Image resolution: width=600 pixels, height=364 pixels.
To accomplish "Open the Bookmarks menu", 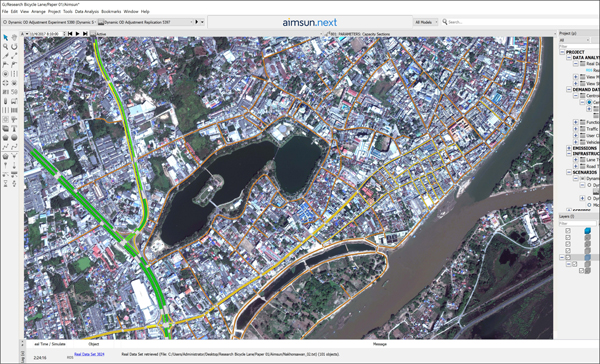I will (x=111, y=11).
